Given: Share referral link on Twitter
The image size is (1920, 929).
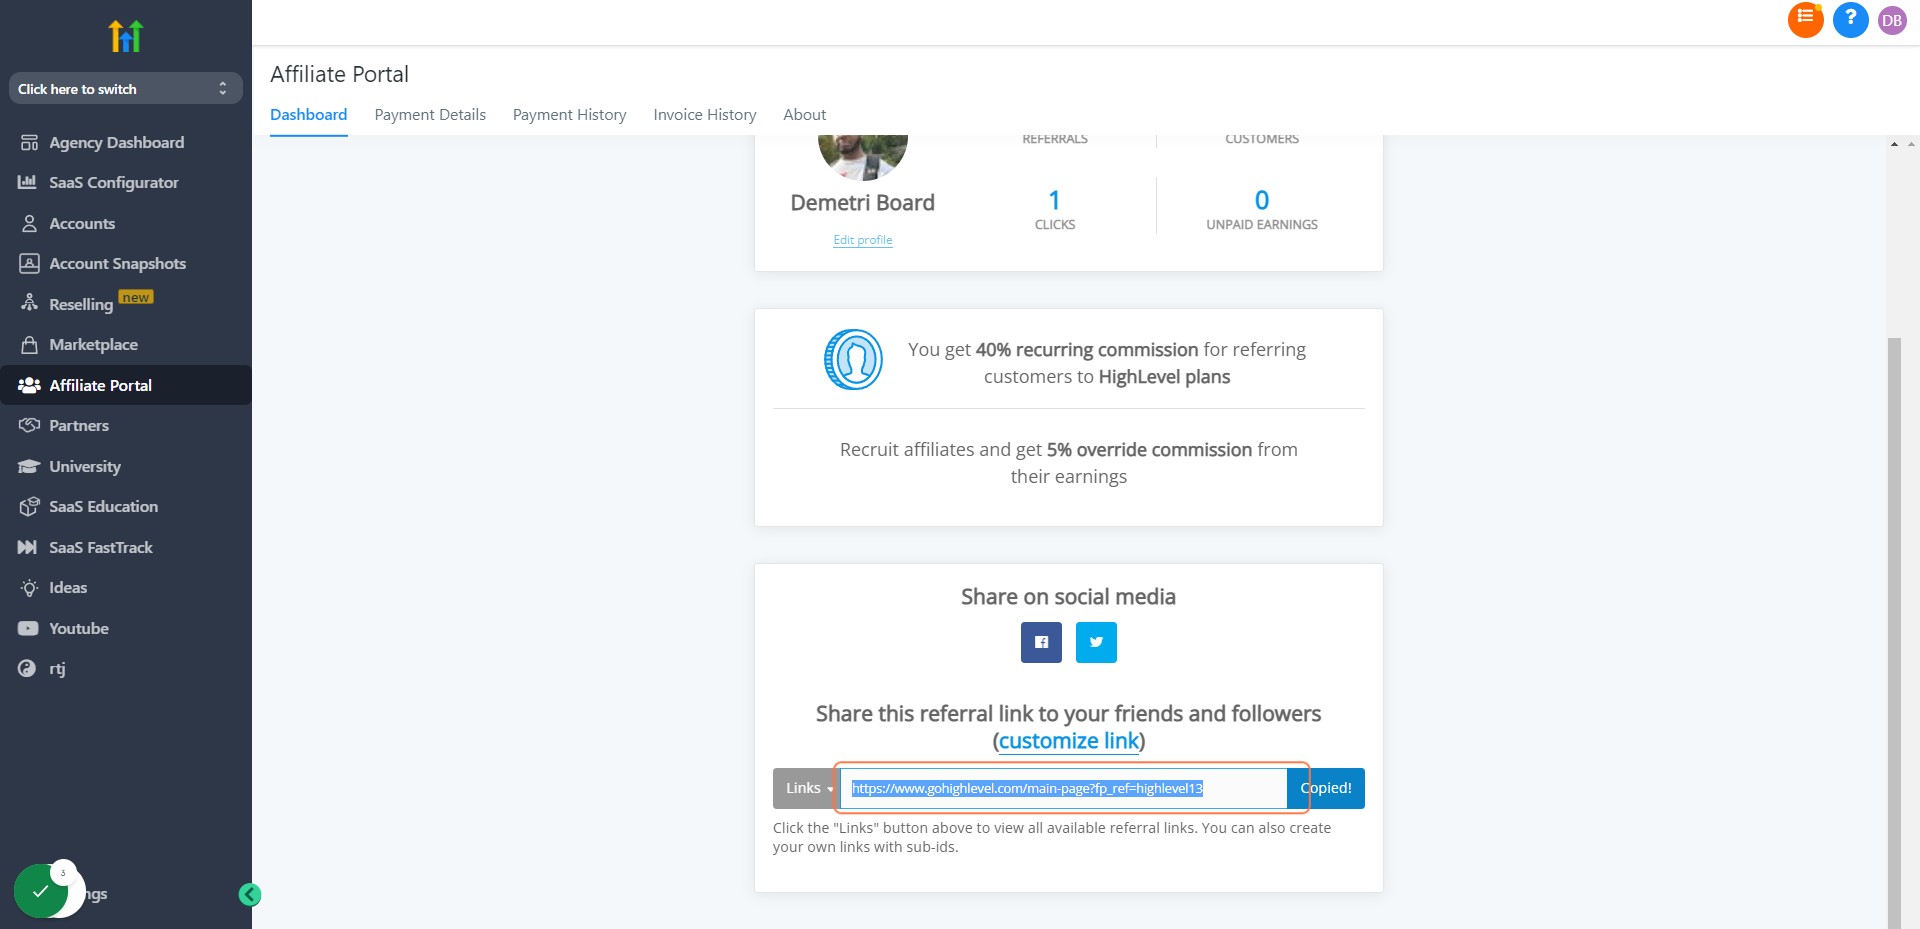Looking at the screenshot, I should [x=1096, y=642].
